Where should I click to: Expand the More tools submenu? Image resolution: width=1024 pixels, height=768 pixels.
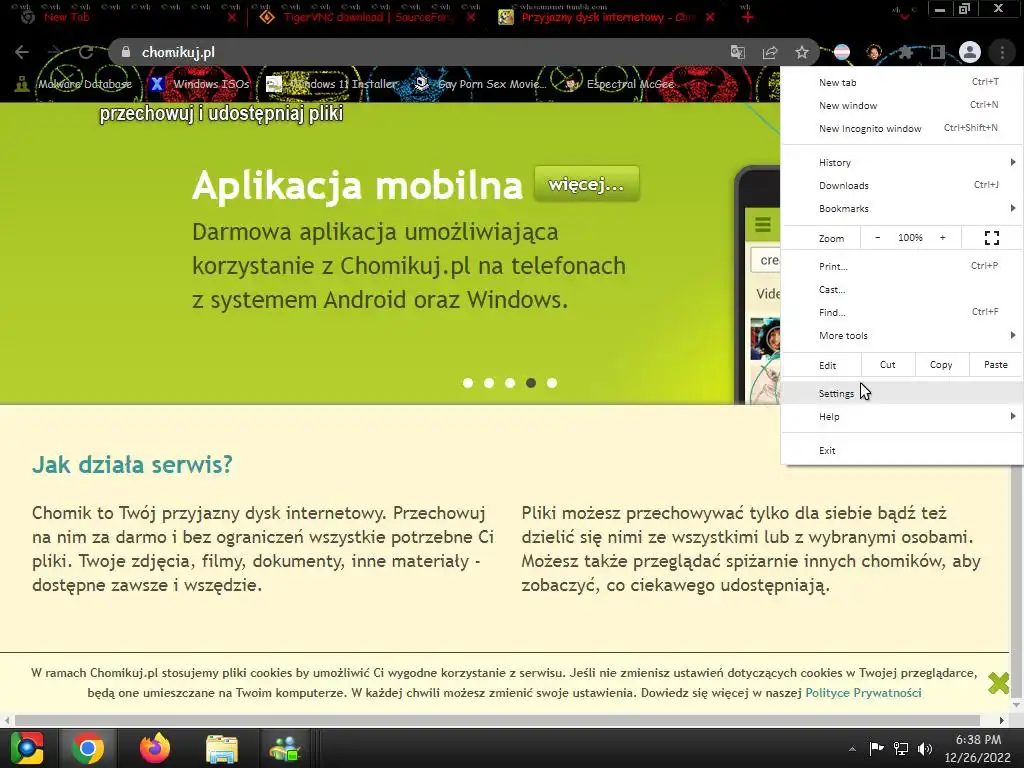(902, 335)
